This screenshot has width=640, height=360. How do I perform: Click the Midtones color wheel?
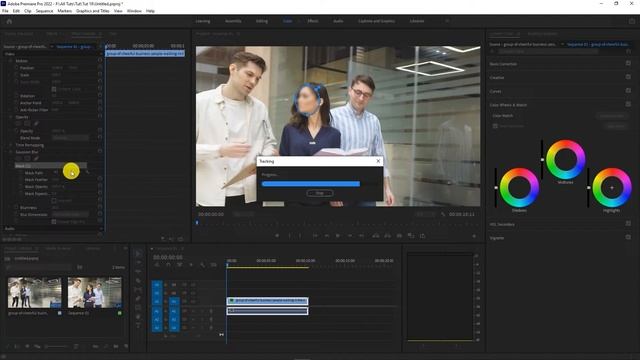coord(565,159)
